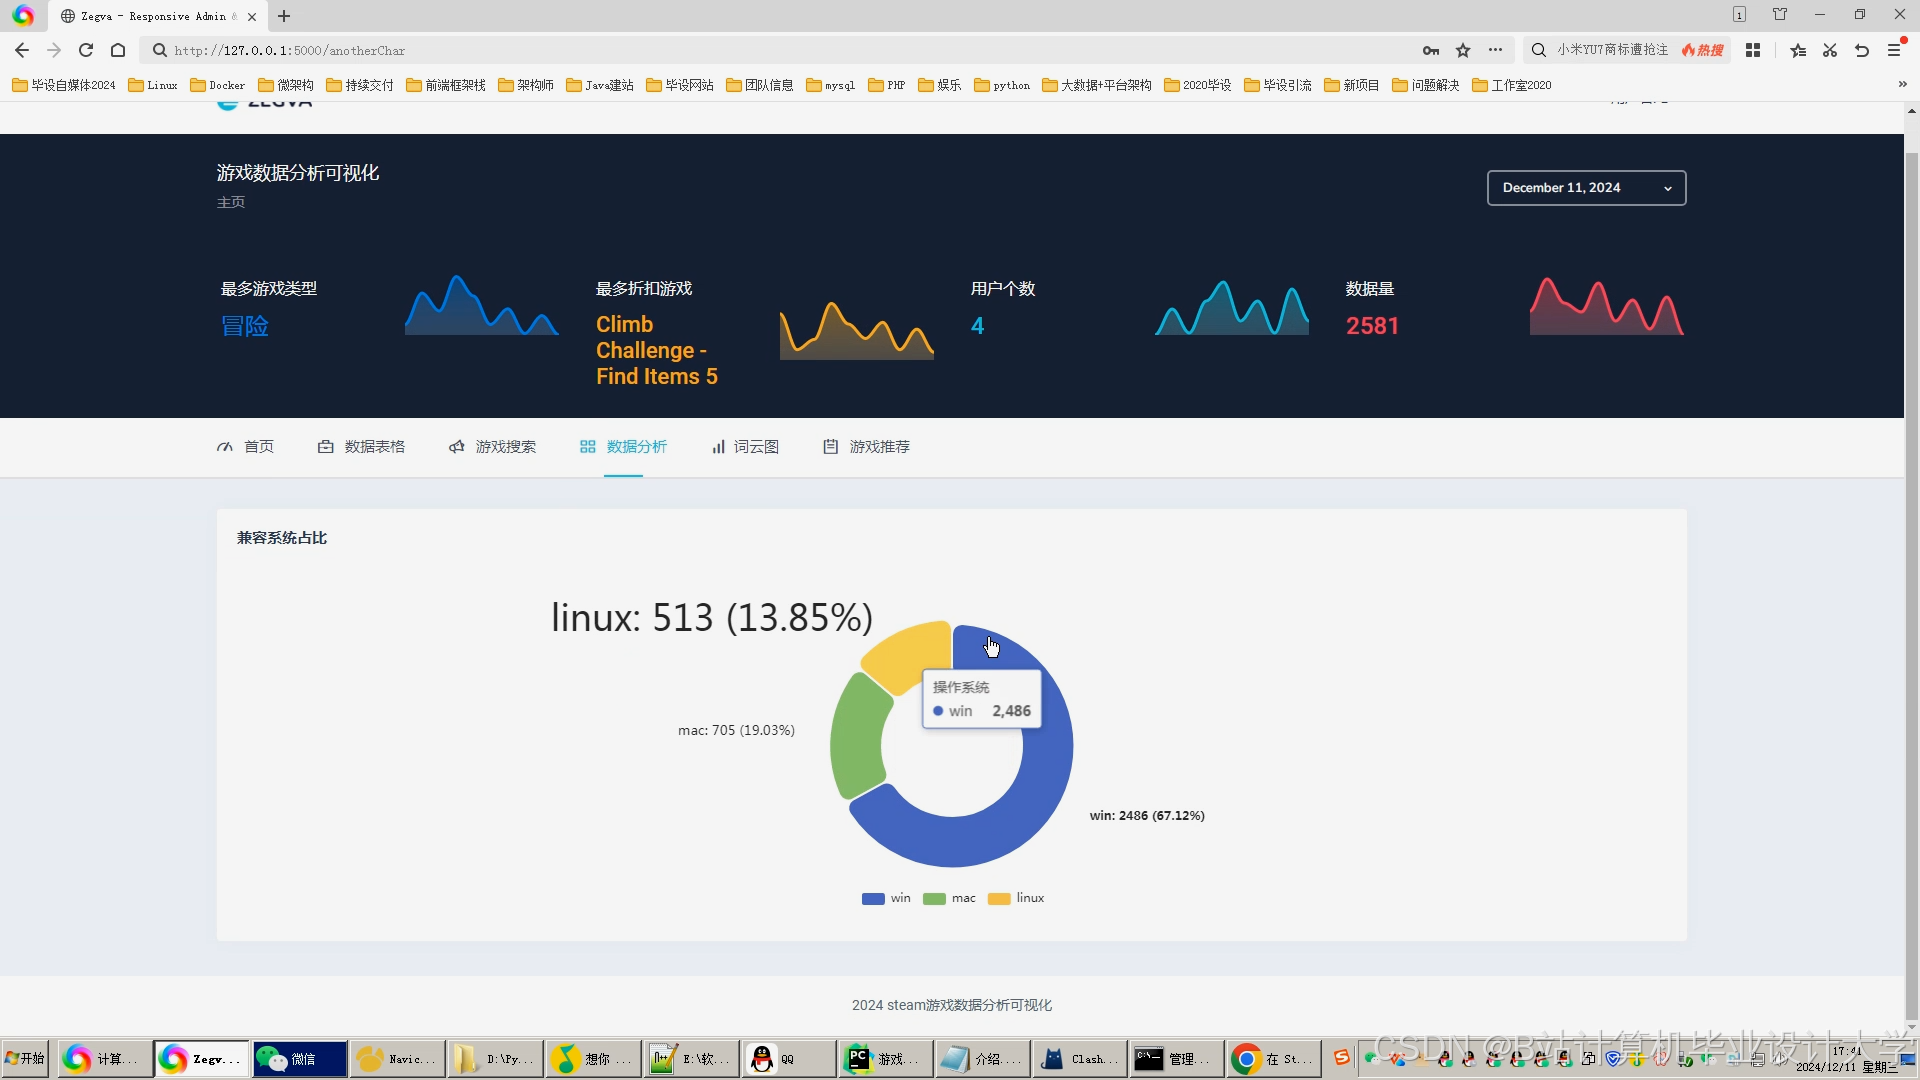Click the screenshot scissors icon
1920x1080 pixels.
1830,50
